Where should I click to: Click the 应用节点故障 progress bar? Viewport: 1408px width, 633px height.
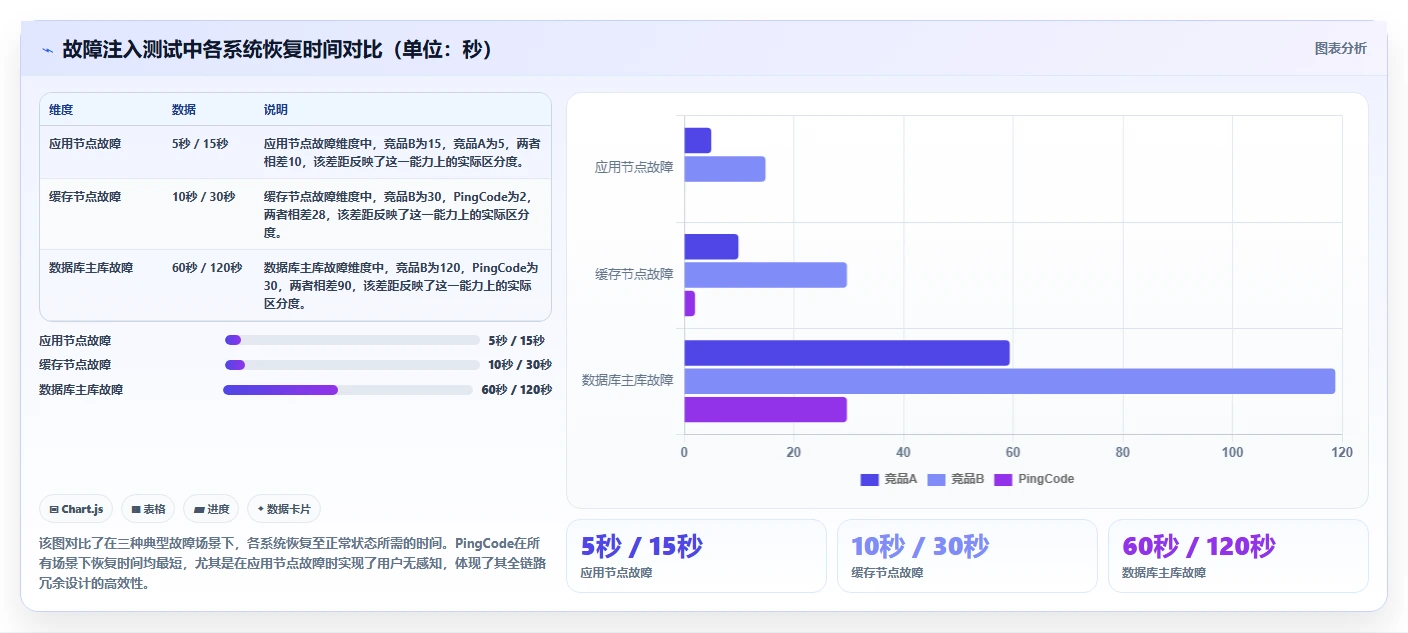[352, 340]
